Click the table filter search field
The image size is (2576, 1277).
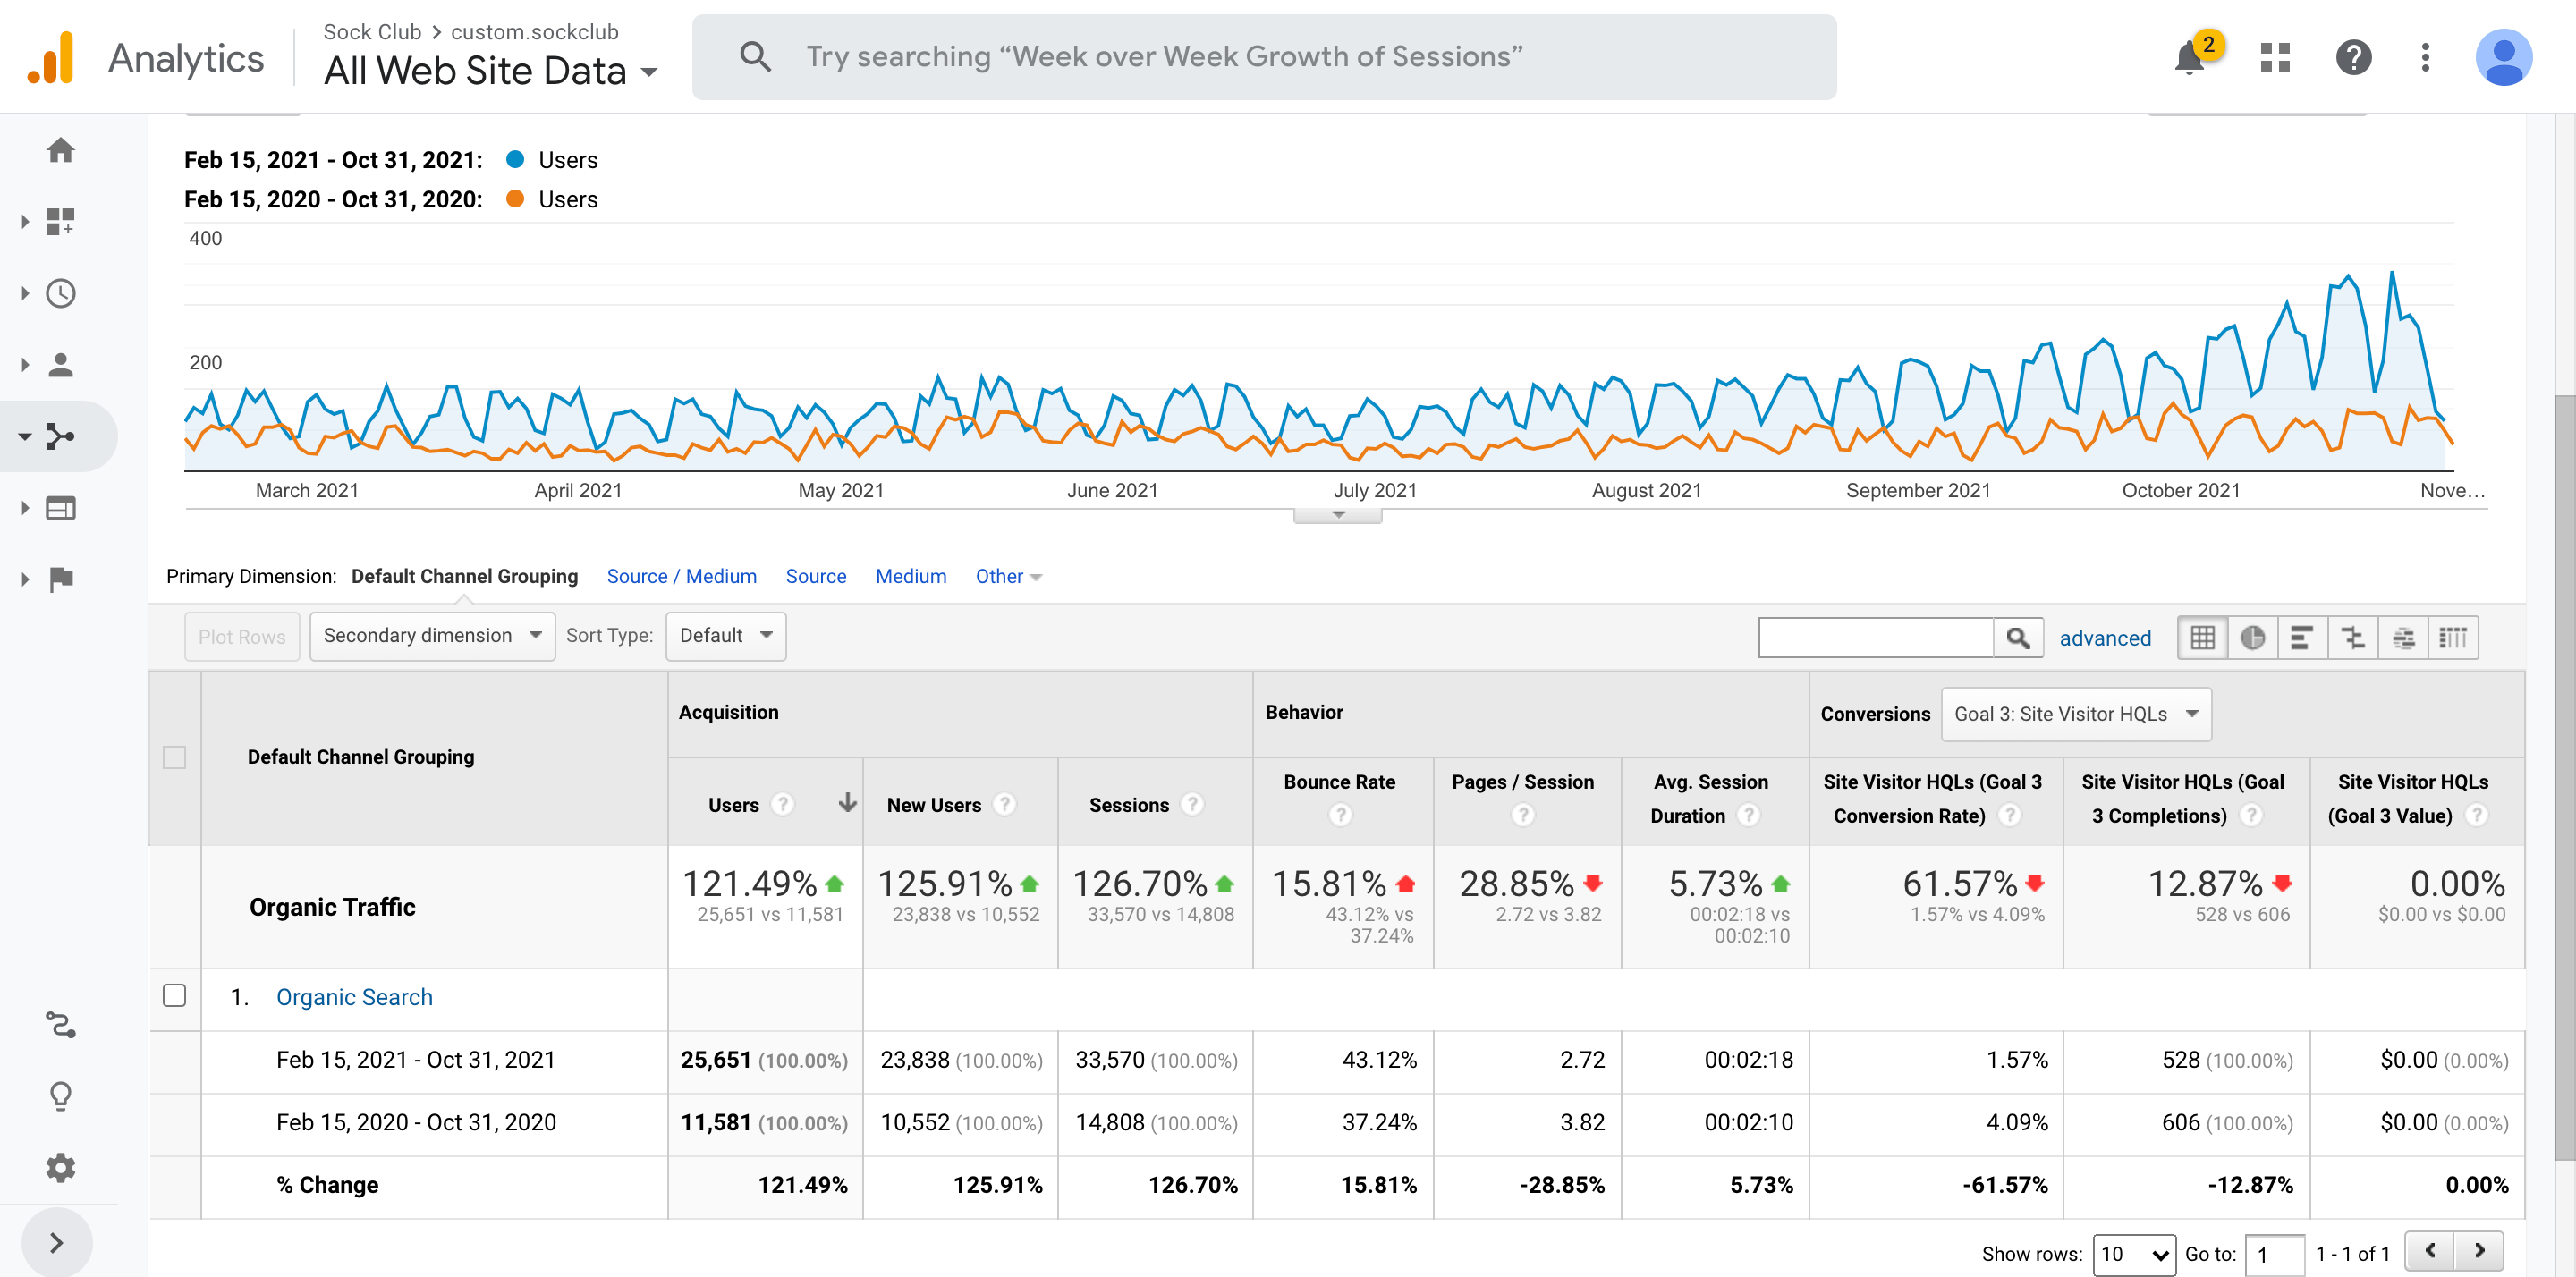pos(1876,637)
